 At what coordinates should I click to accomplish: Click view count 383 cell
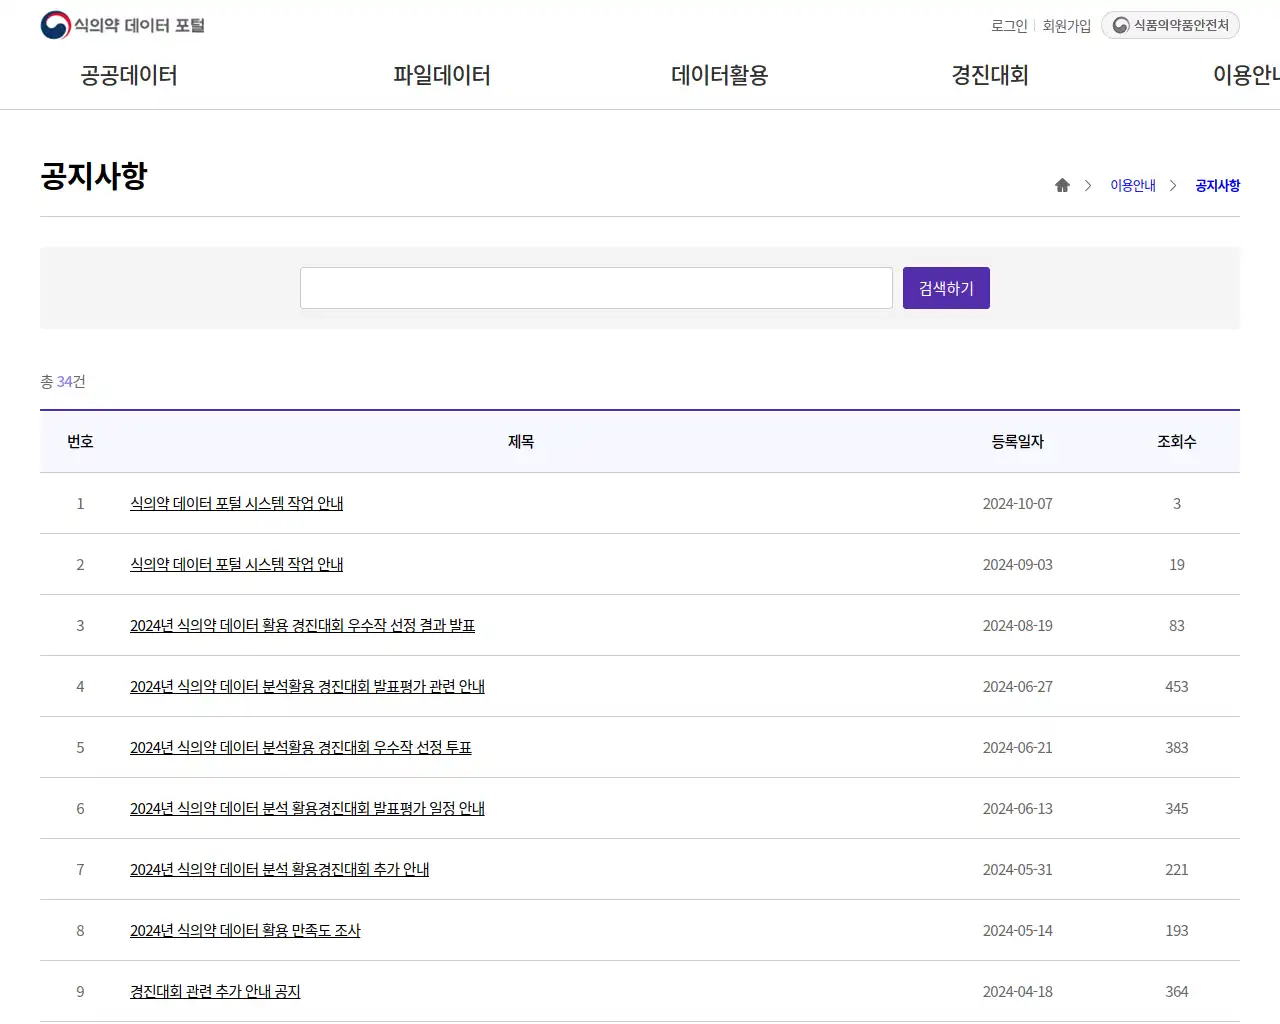tap(1177, 747)
